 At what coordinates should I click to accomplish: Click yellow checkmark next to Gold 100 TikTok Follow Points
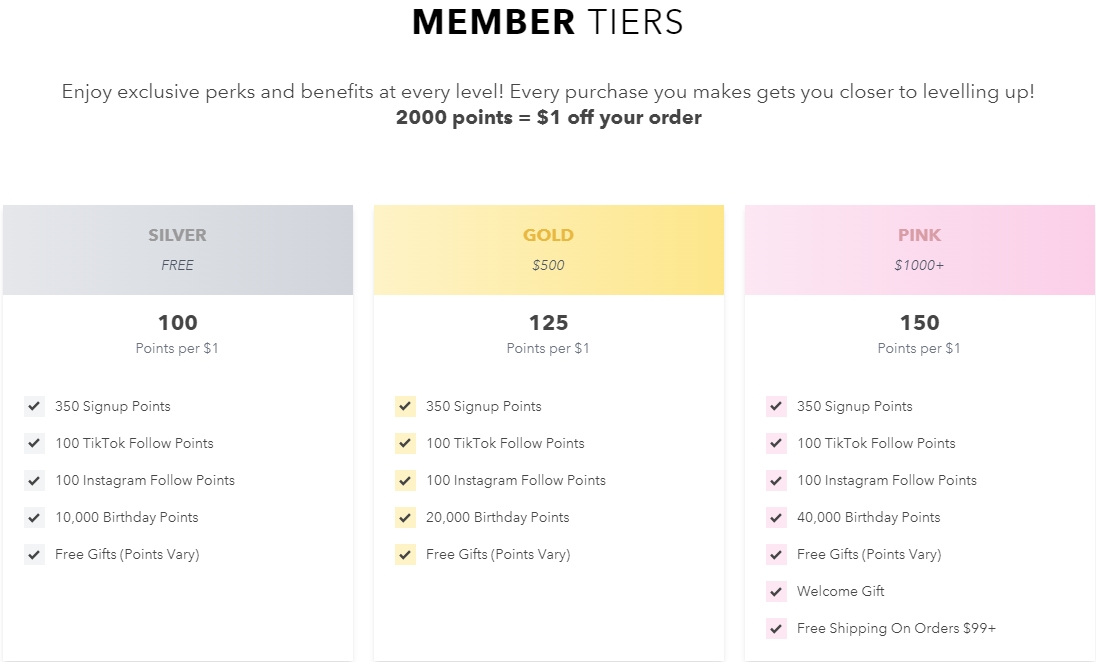coord(405,443)
